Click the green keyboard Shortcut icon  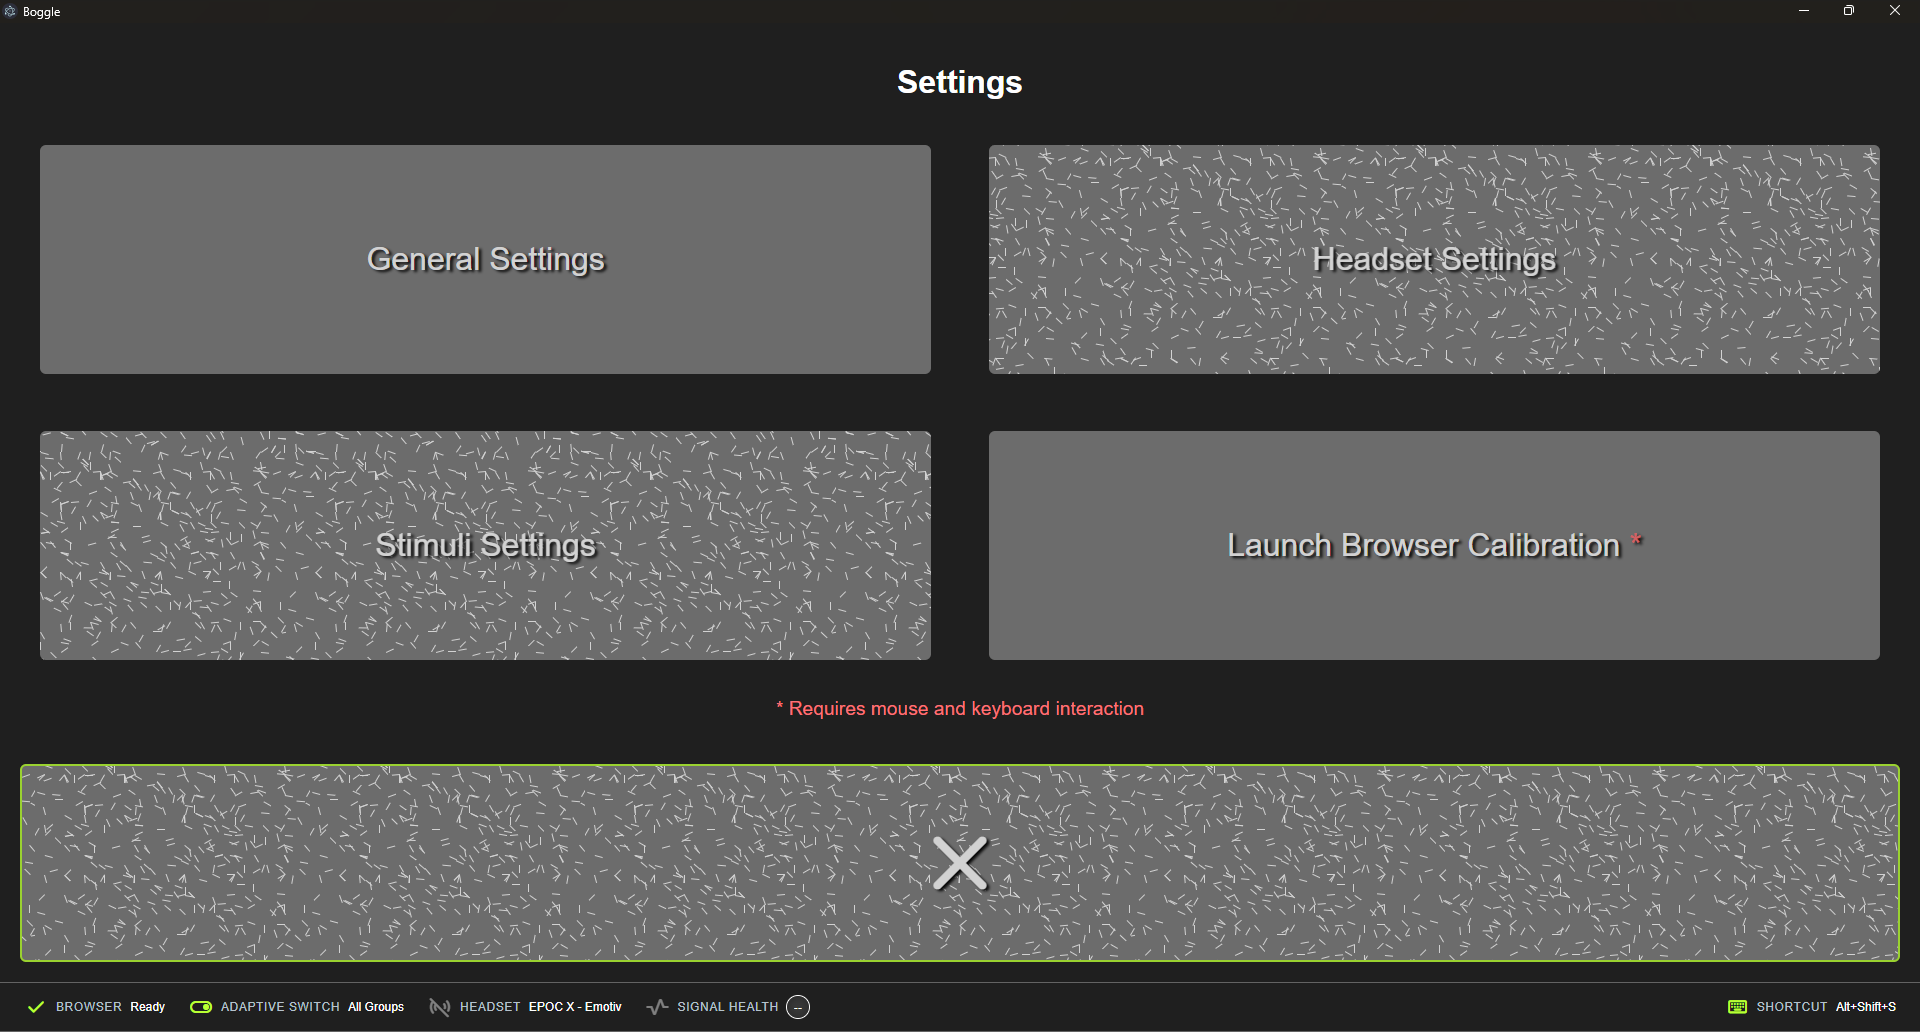[1738, 1006]
